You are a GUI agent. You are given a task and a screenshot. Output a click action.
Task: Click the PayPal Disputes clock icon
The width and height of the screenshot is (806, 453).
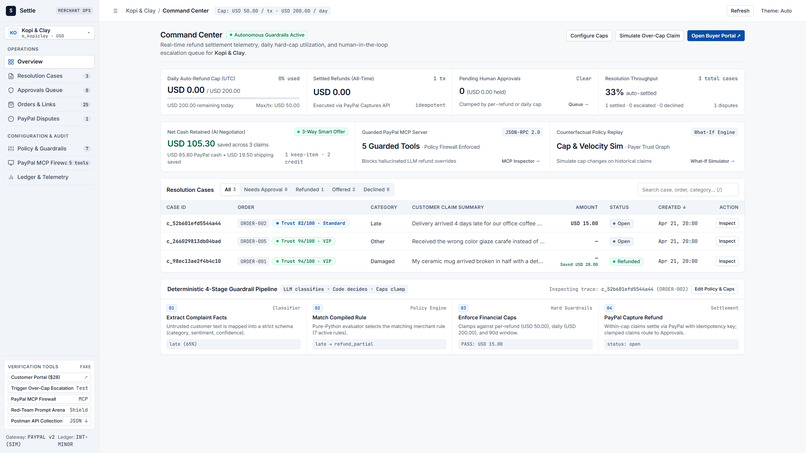(x=11, y=119)
